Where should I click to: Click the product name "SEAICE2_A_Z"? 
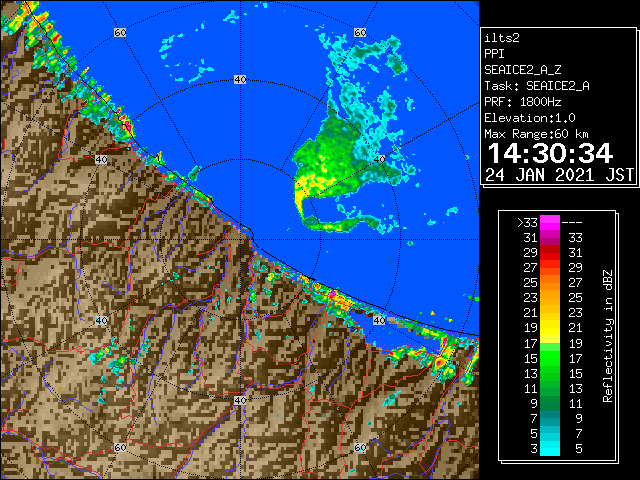pos(522,70)
